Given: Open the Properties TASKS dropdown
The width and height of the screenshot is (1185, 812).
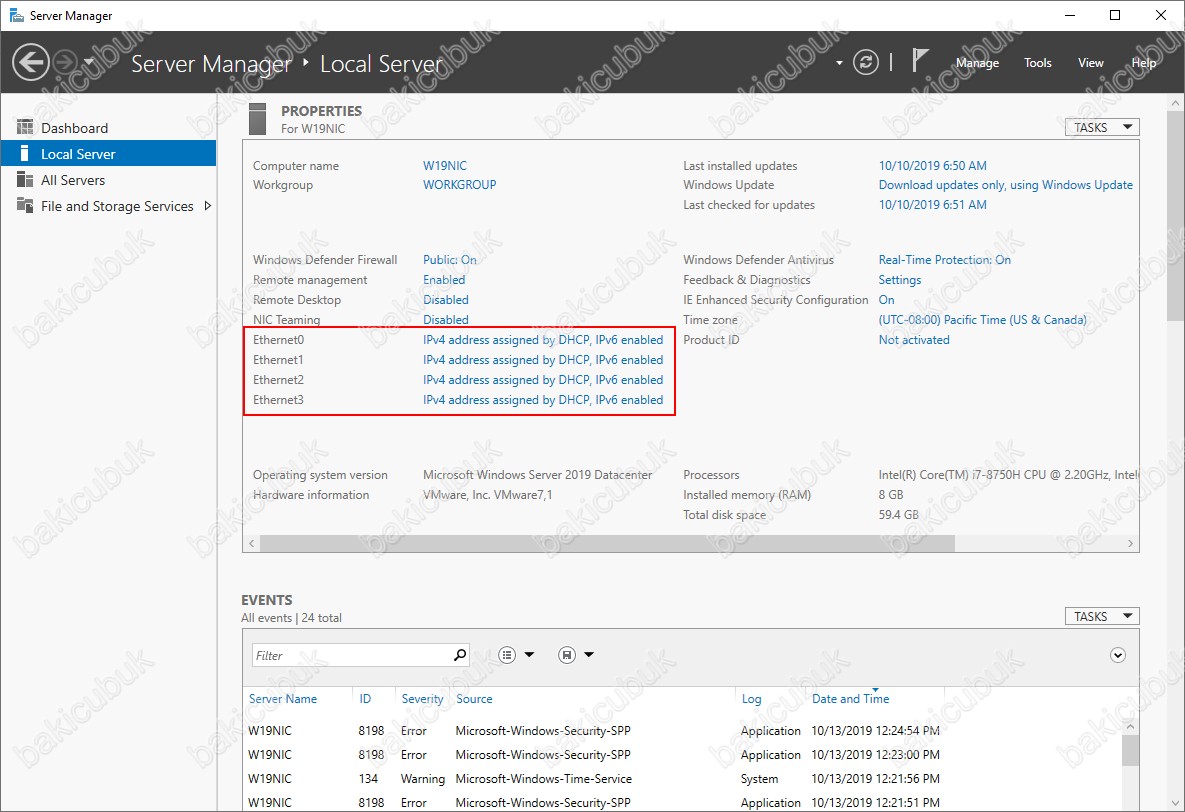Looking at the screenshot, I should pyautogui.click(x=1102, y=127).
